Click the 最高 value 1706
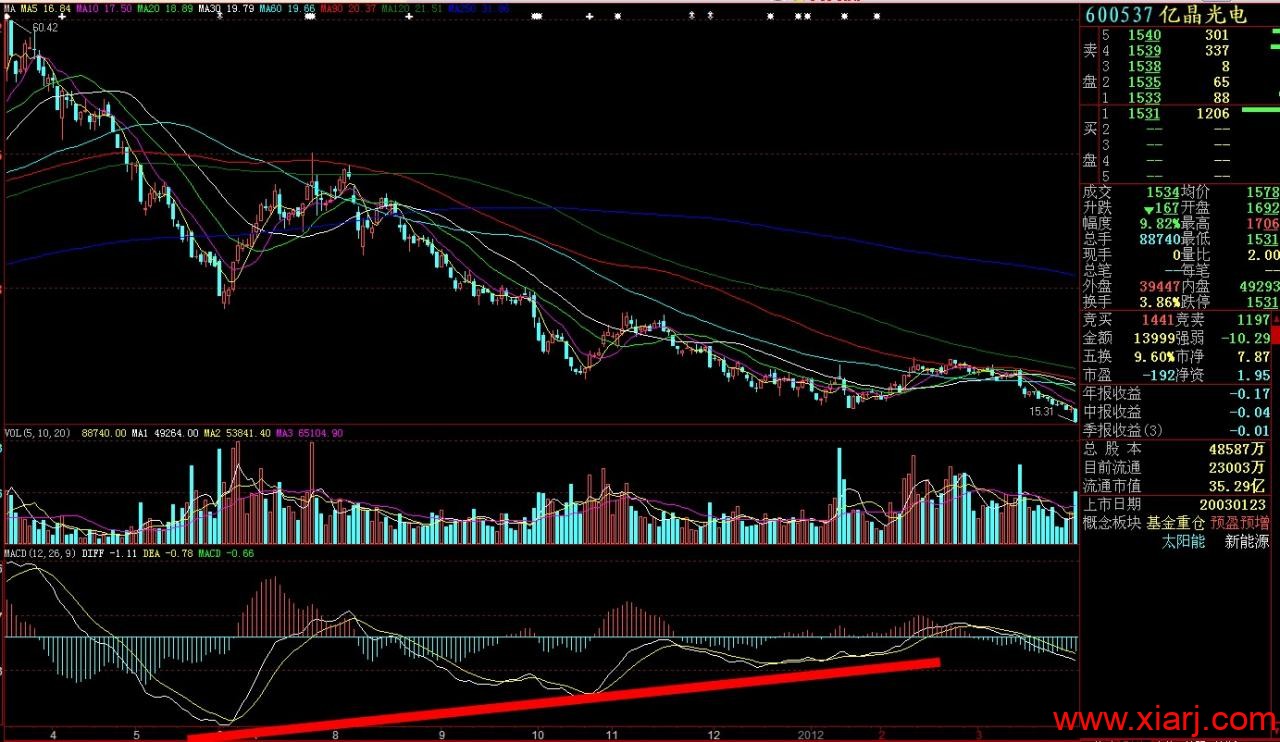 (x=1262, y=224)
